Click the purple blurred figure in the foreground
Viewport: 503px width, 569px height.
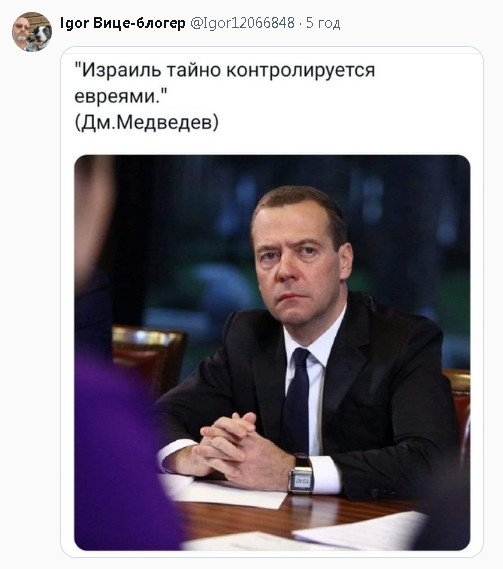(x=120, y=454)
